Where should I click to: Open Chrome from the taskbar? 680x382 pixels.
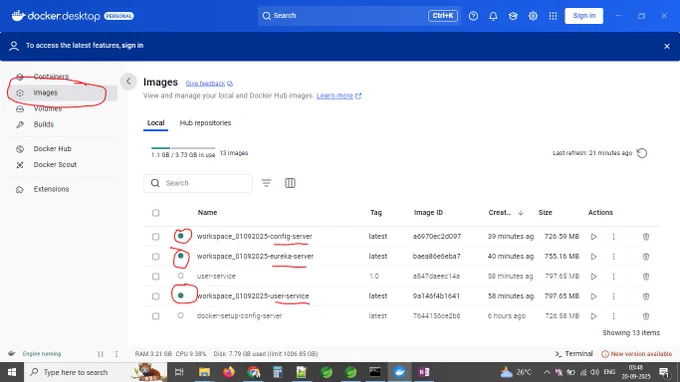[254, 372]
